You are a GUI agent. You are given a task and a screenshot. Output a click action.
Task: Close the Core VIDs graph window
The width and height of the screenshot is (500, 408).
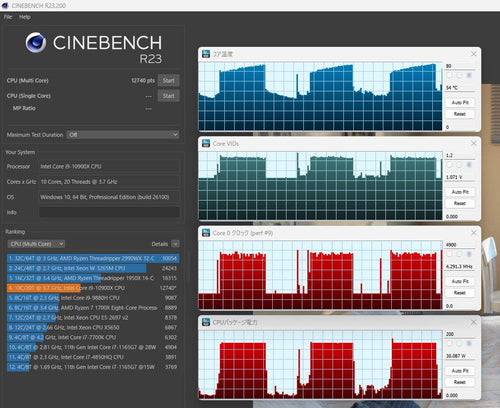tap(474, 143)
